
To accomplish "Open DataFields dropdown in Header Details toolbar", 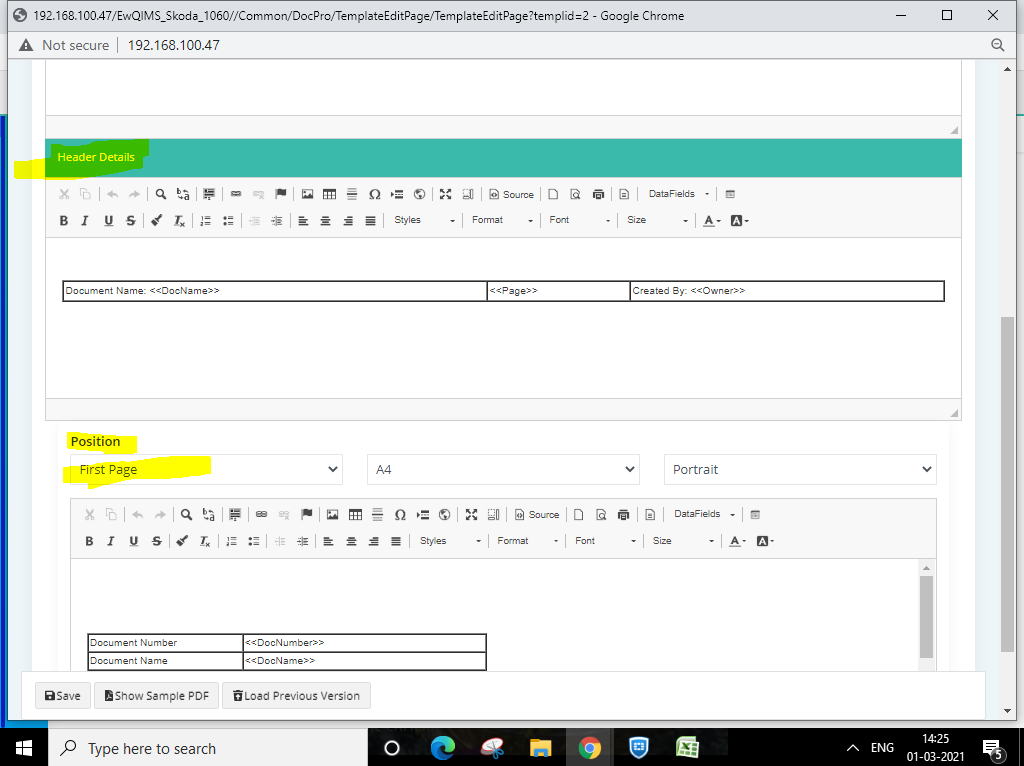I will click(679, 194).
